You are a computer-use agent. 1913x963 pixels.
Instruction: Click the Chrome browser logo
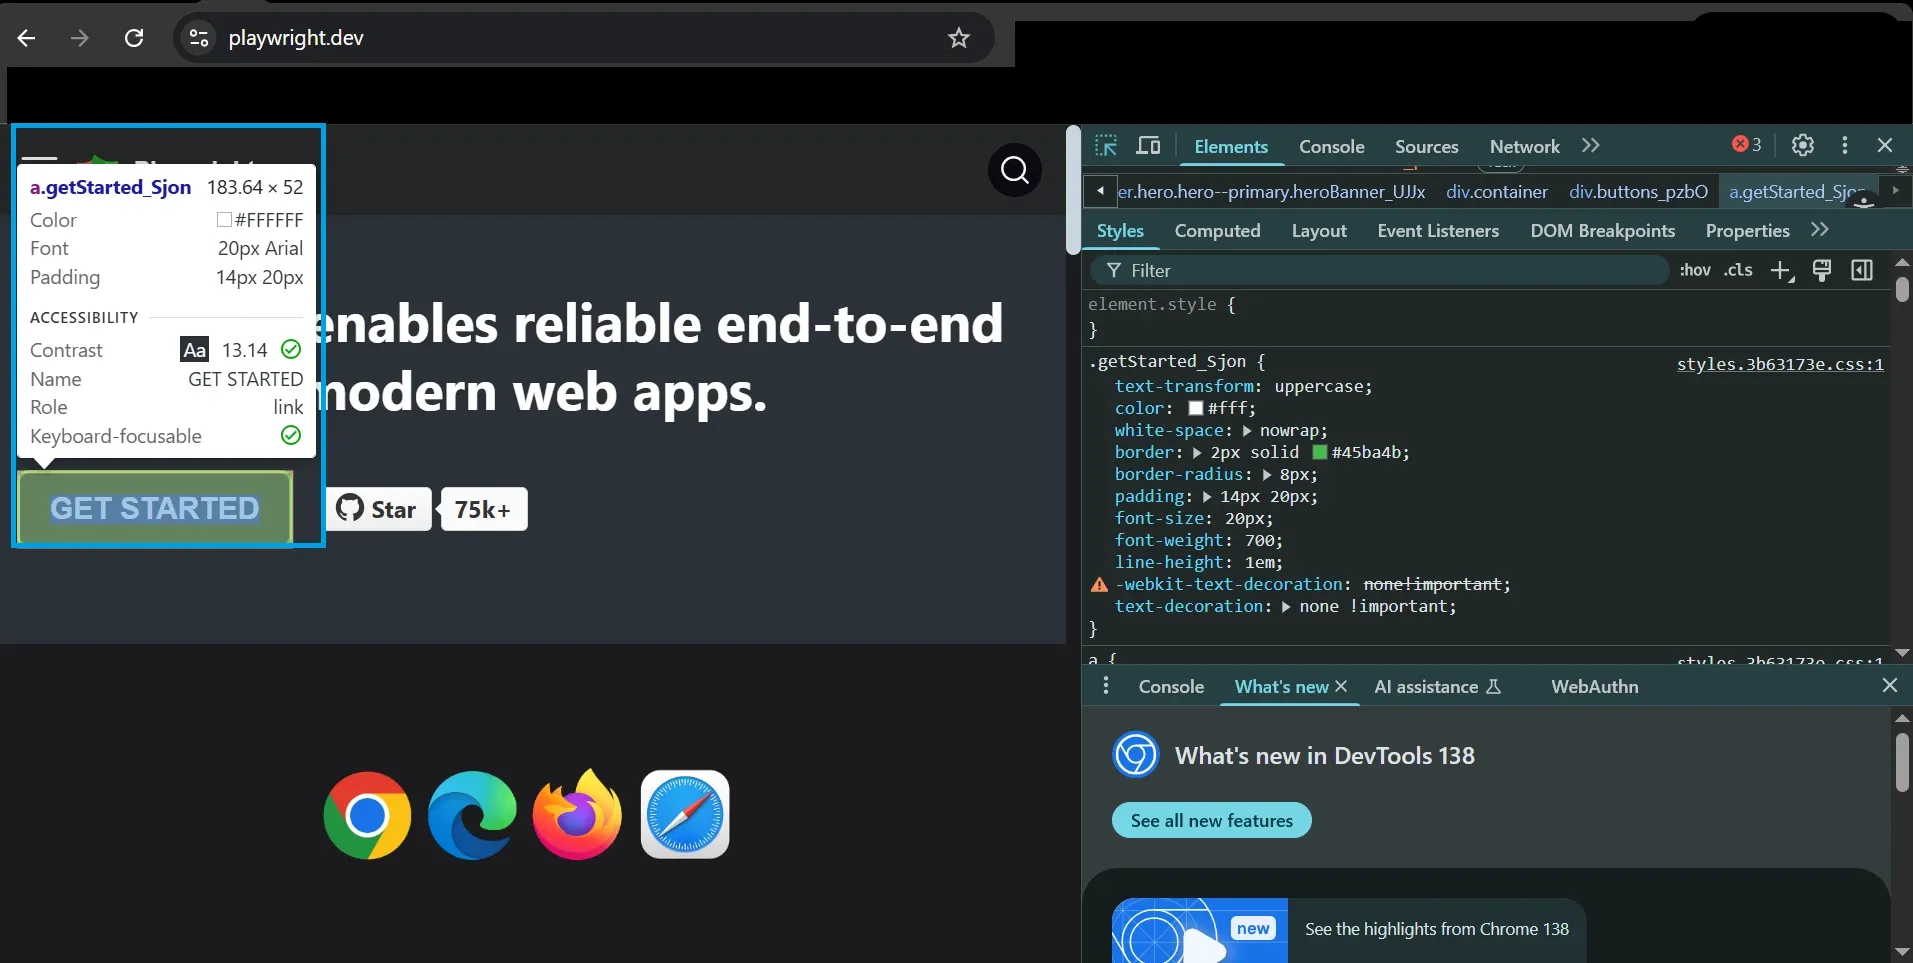point(367,815)
